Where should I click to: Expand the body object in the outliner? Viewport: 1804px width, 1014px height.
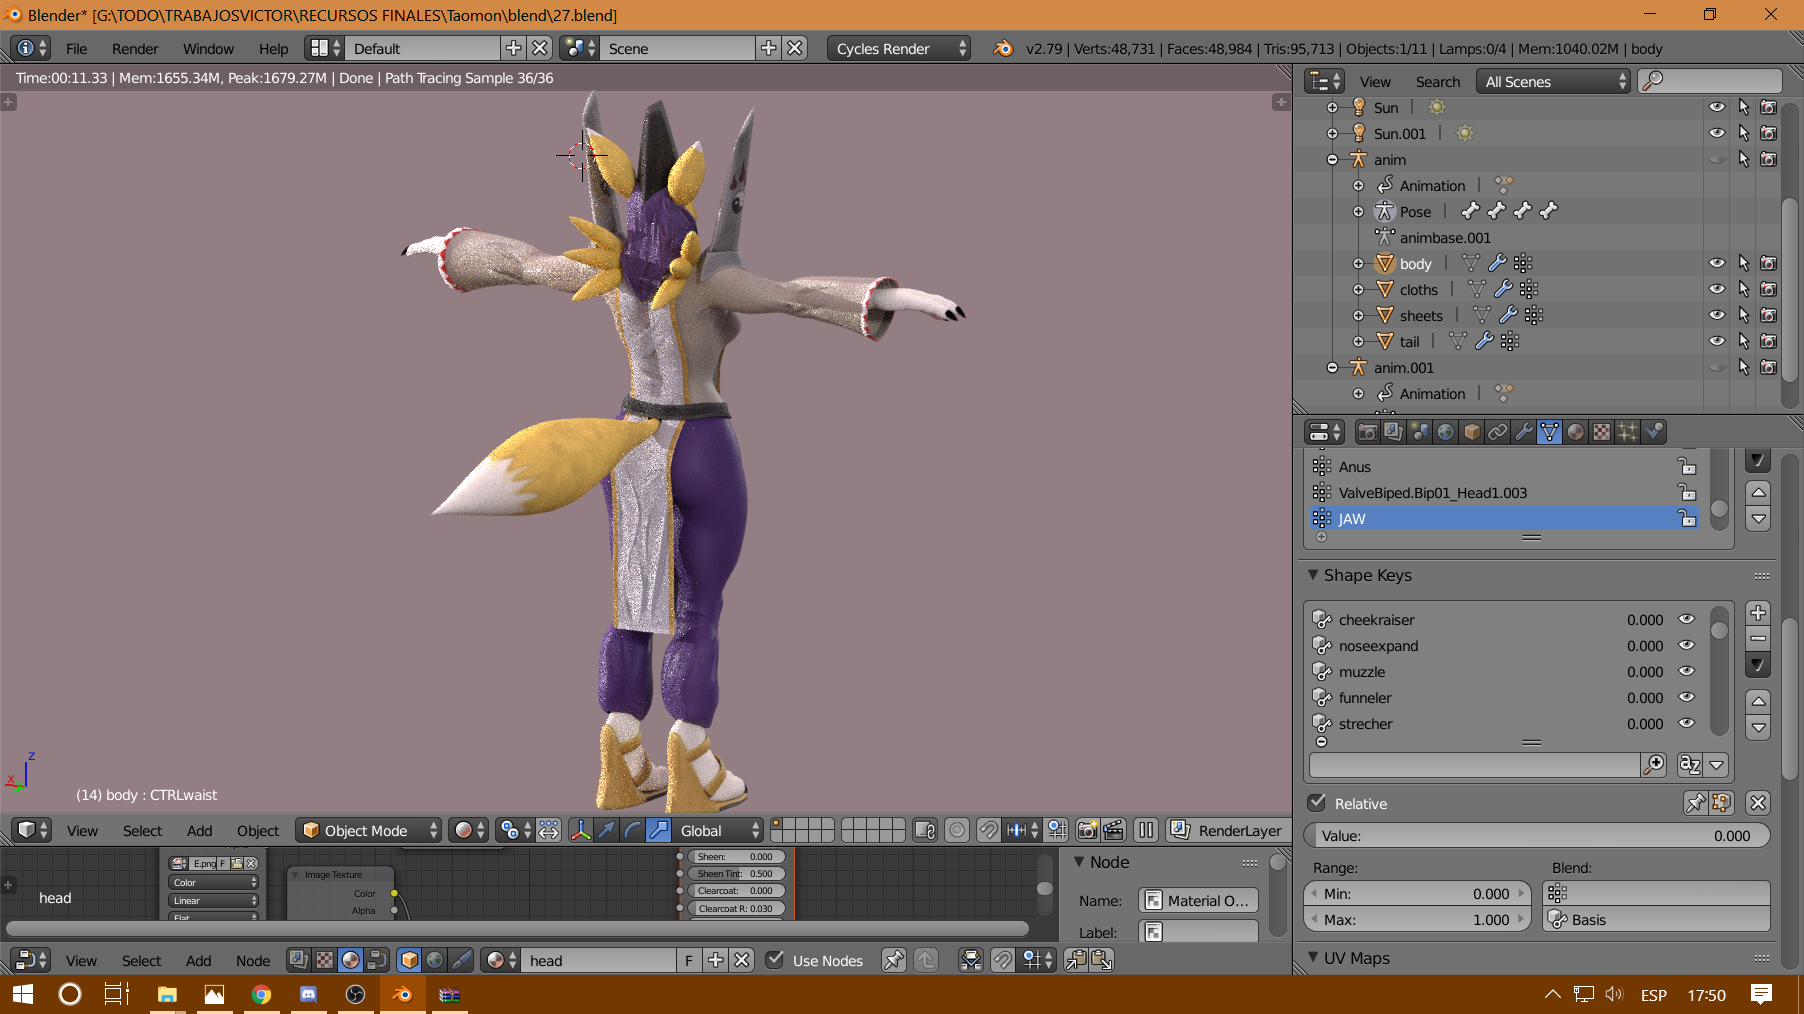(x=1358, y=263)
